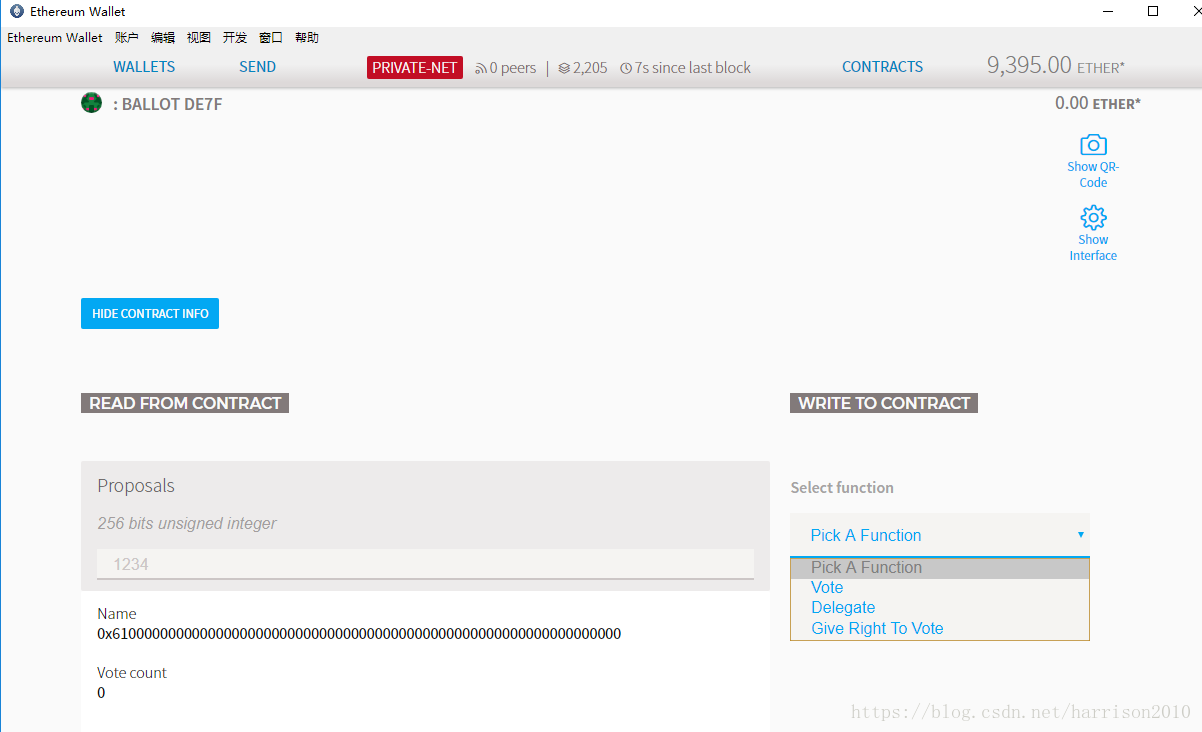Choose Delegate from the function list

tap(940, 608)
